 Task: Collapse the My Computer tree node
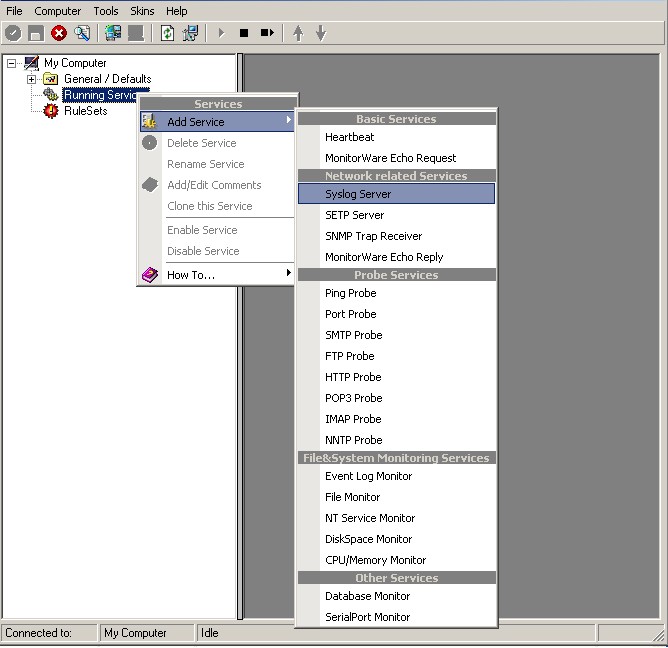point(12,63)
